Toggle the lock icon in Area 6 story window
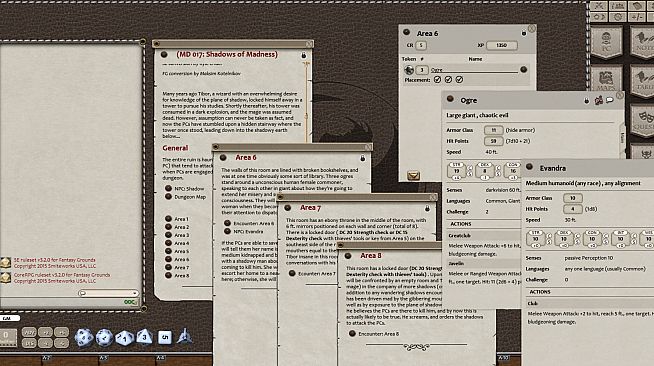Image resolution: width=654 pixels, height=366 pixels. click(362, 158)
